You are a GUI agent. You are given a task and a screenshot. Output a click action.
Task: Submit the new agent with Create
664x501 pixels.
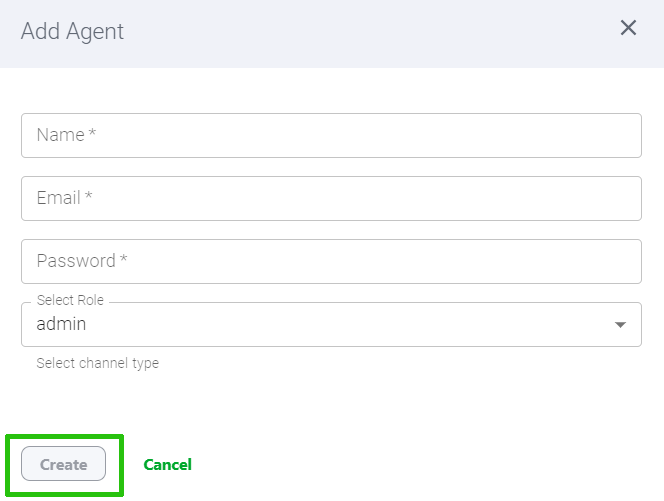63,464
